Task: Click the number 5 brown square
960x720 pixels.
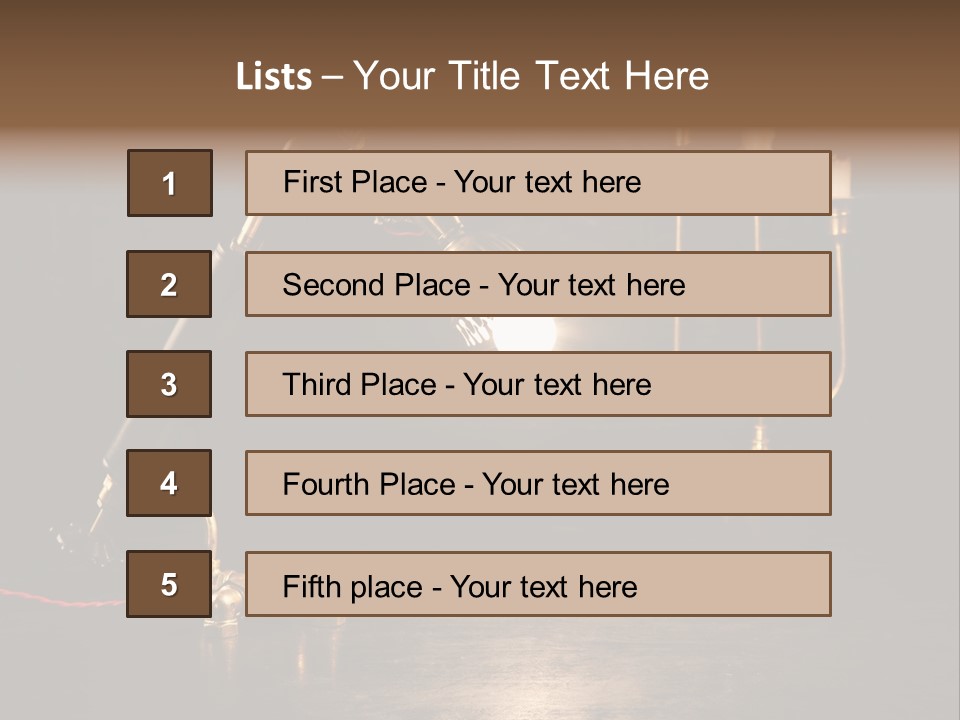Action: [x=169, y=584]
